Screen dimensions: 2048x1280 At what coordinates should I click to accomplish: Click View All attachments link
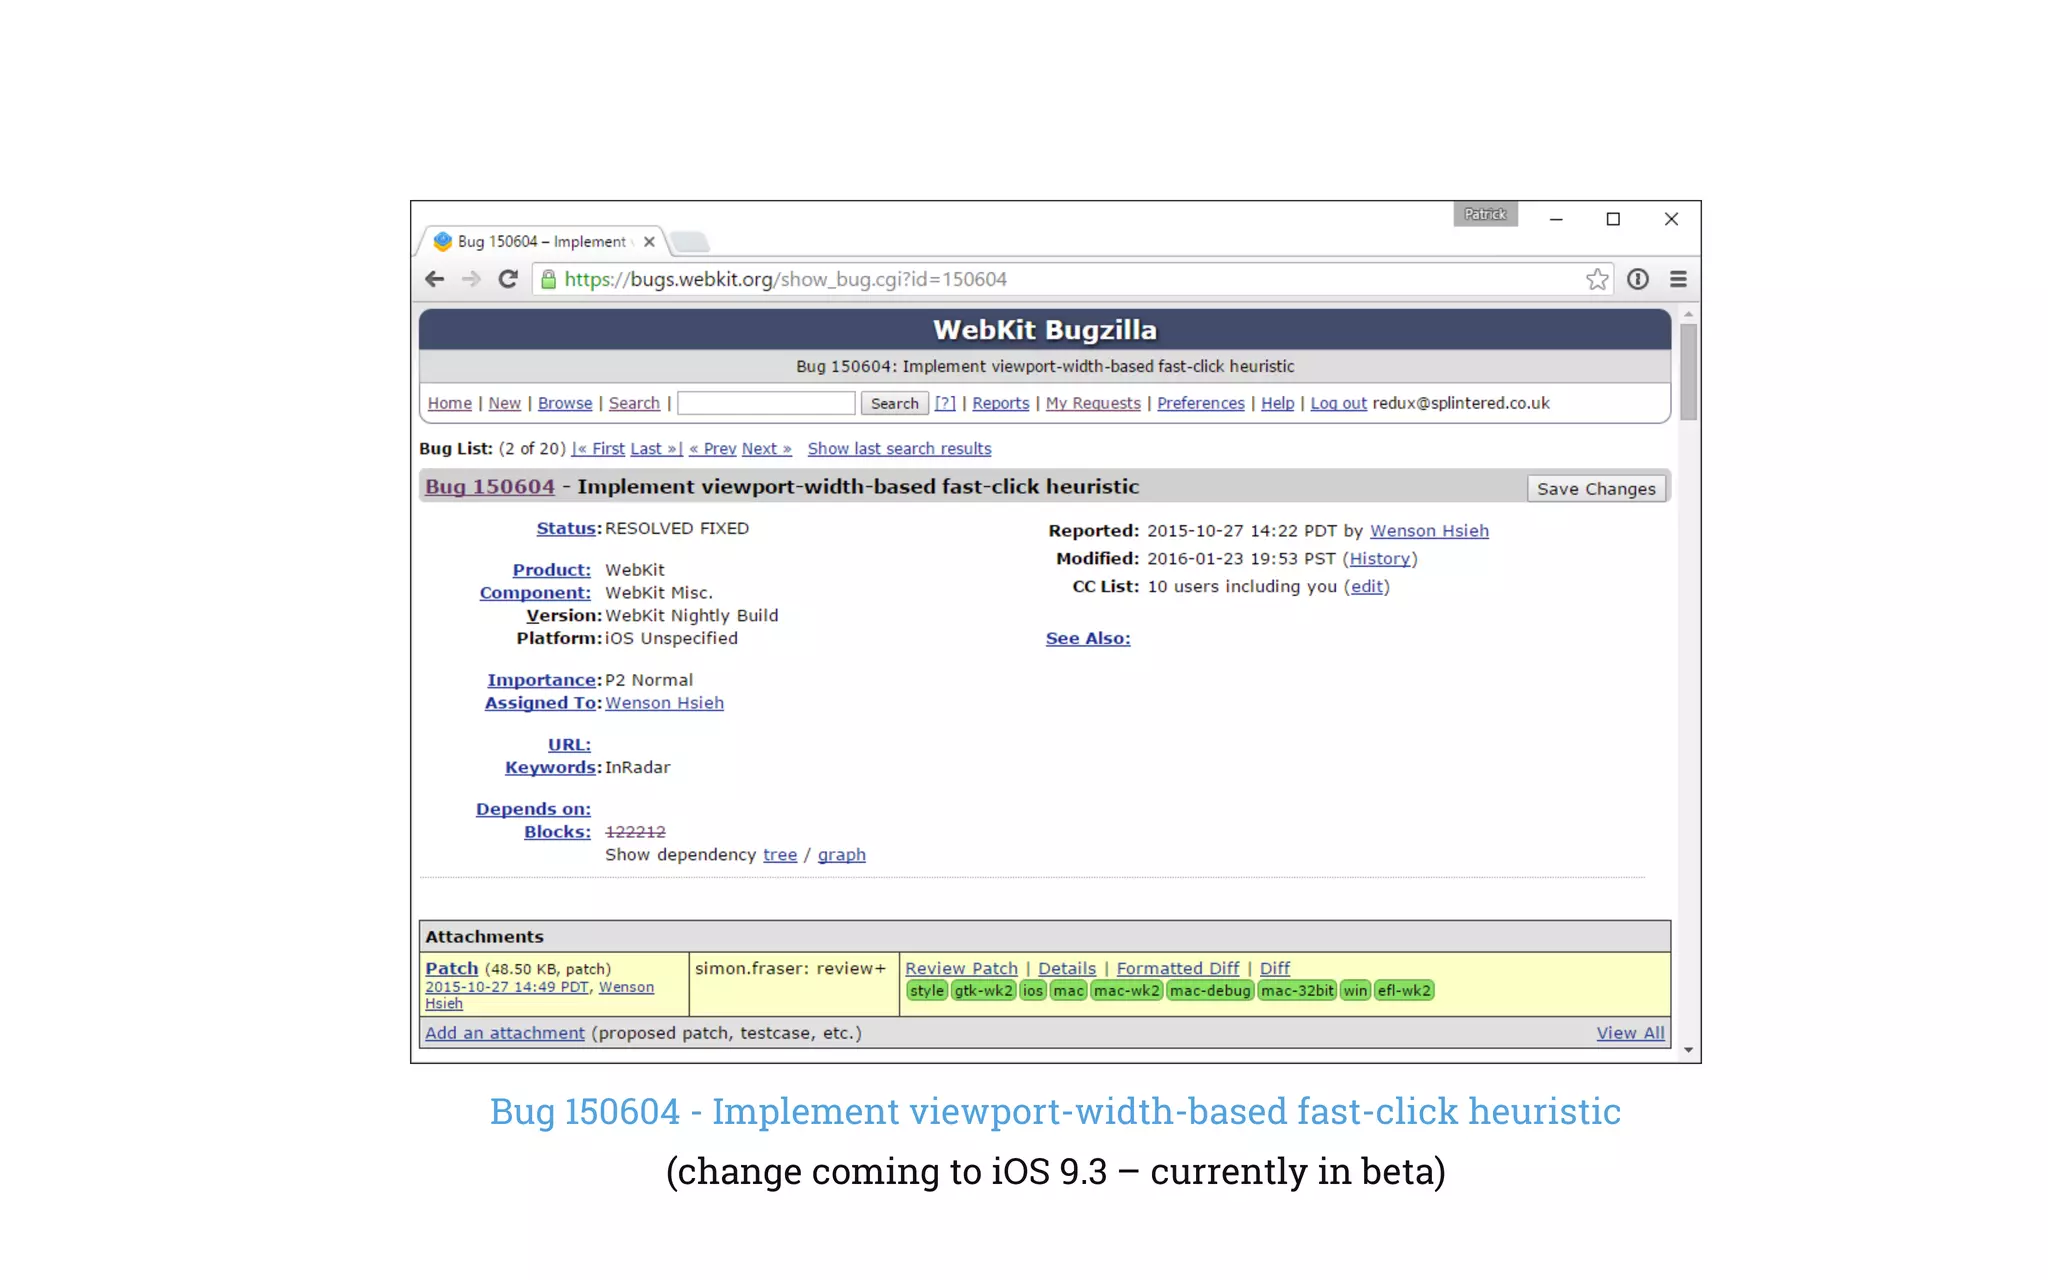[1630, 1033]
